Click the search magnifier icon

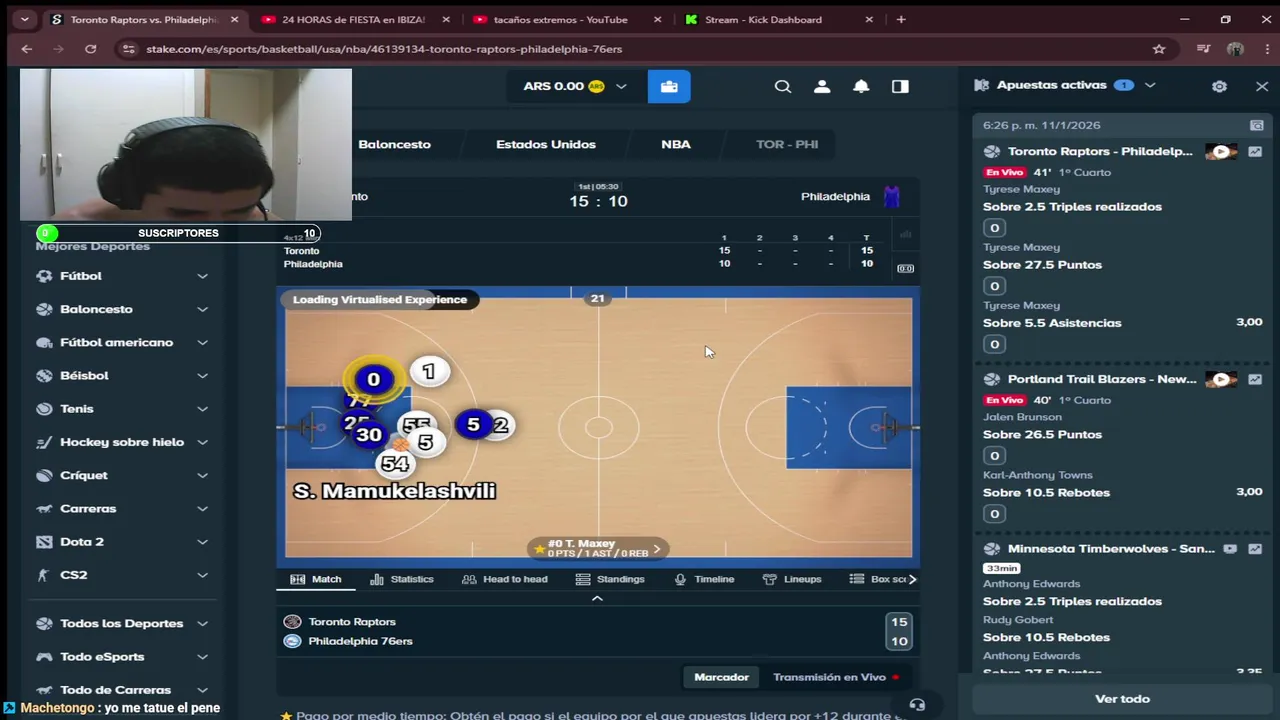click(x=783, y=87)
